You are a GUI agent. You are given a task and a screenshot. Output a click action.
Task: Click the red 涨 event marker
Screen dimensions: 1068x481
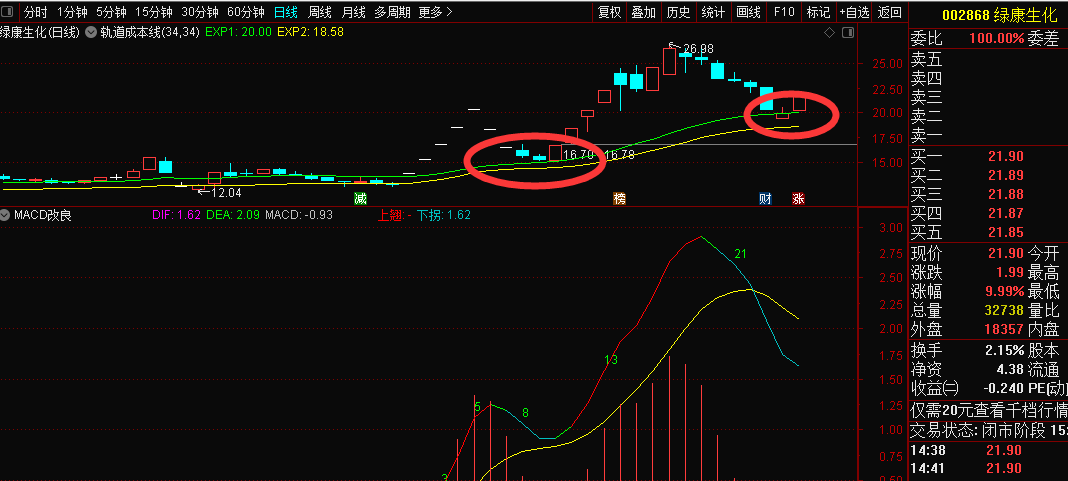(798, 198)
